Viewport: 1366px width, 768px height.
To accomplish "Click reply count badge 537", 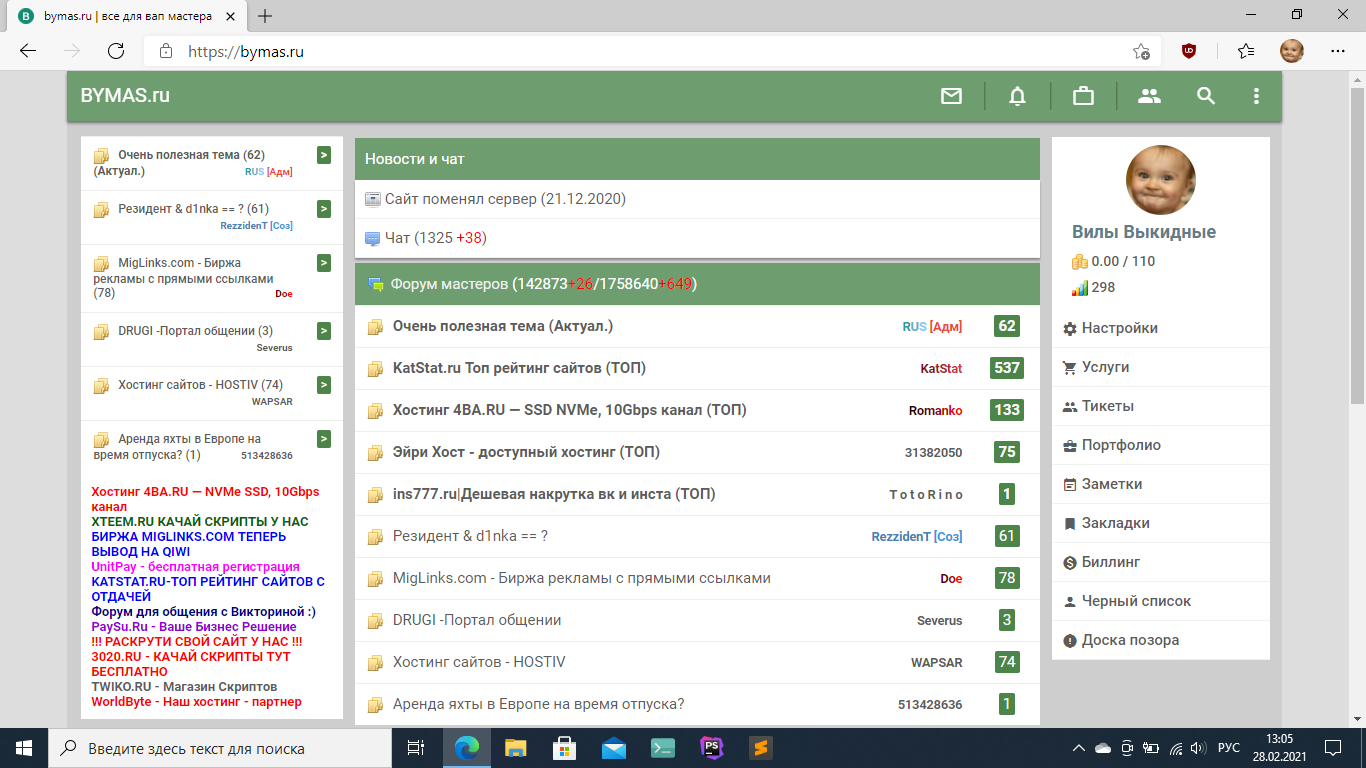I will (1007, 368).
